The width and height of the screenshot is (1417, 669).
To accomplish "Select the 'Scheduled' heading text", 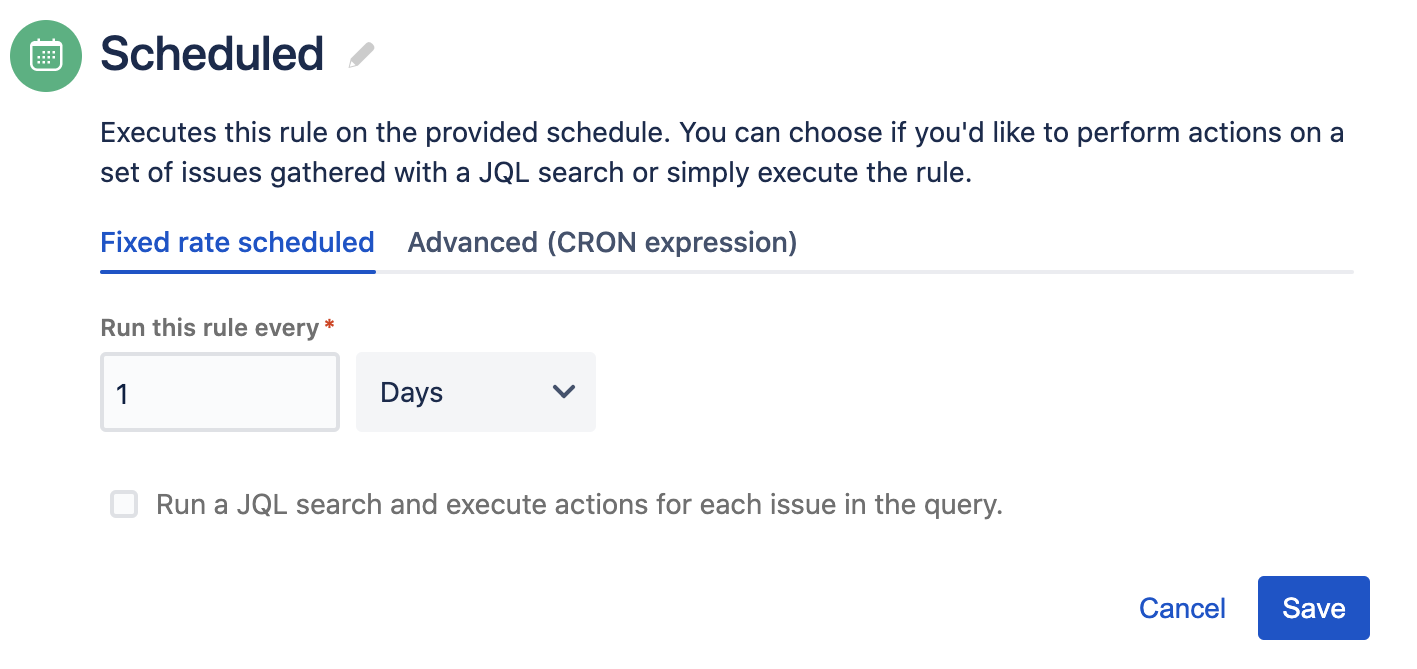I will (x=212, y=54).
